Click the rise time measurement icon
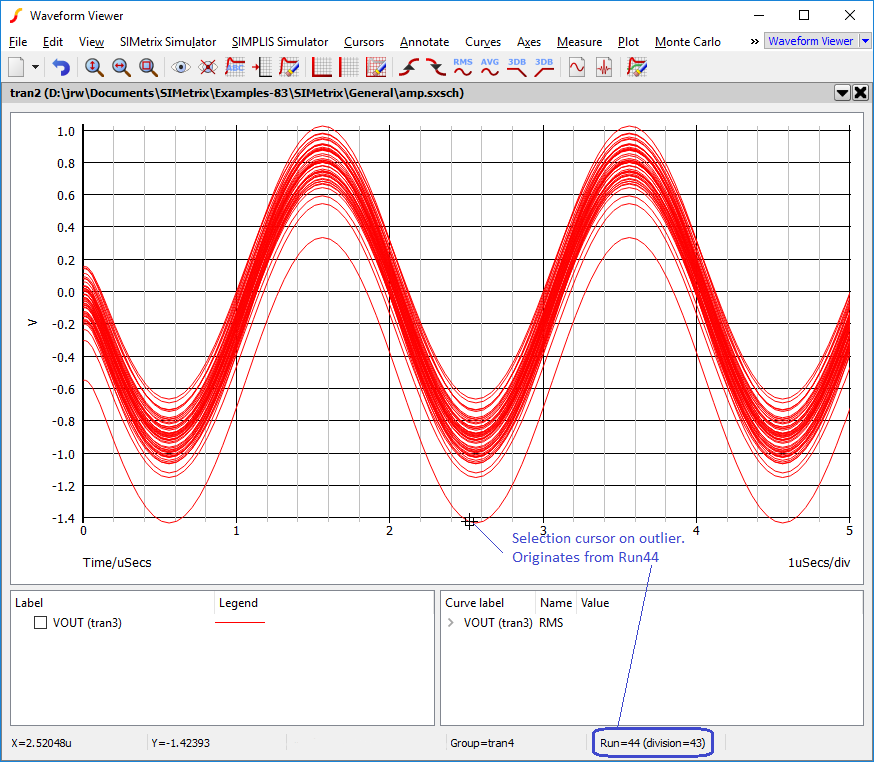Image resolution: width=874 pixels, height=762 pixels. [x=408, y=67]
